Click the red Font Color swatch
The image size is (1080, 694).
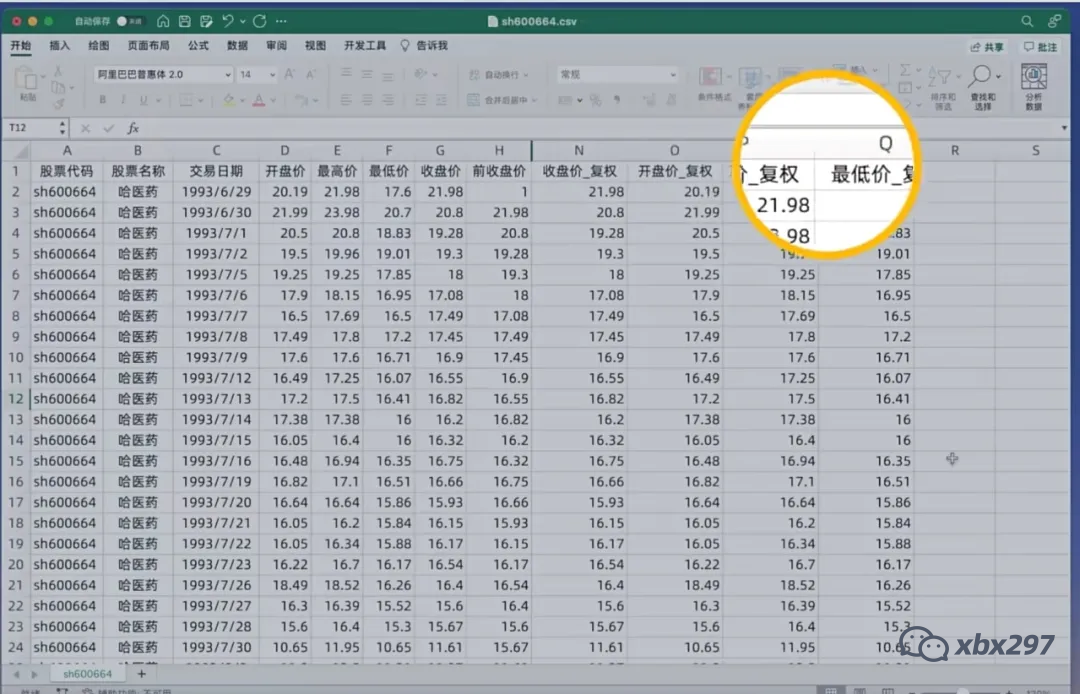259,100
